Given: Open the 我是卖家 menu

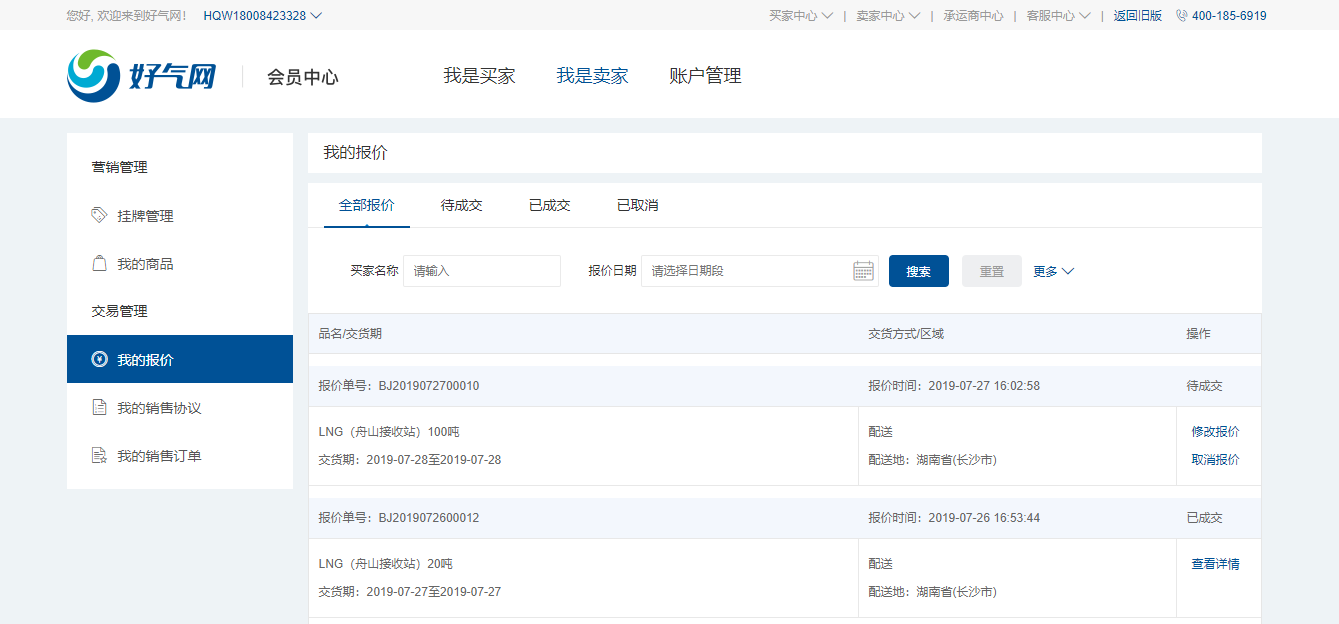Looking at the screenshot, I should (593, 76).
